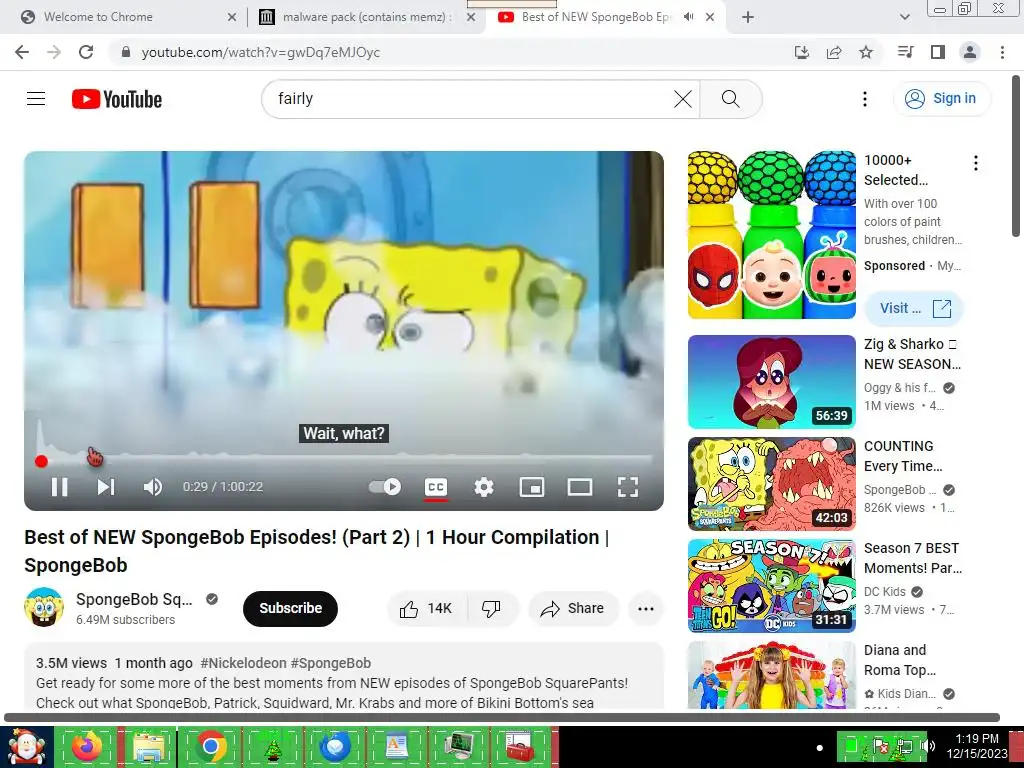Share the SpongeBob video
Image resolution: width=1024 pixels, height=768 pixels.
[573, 609]
